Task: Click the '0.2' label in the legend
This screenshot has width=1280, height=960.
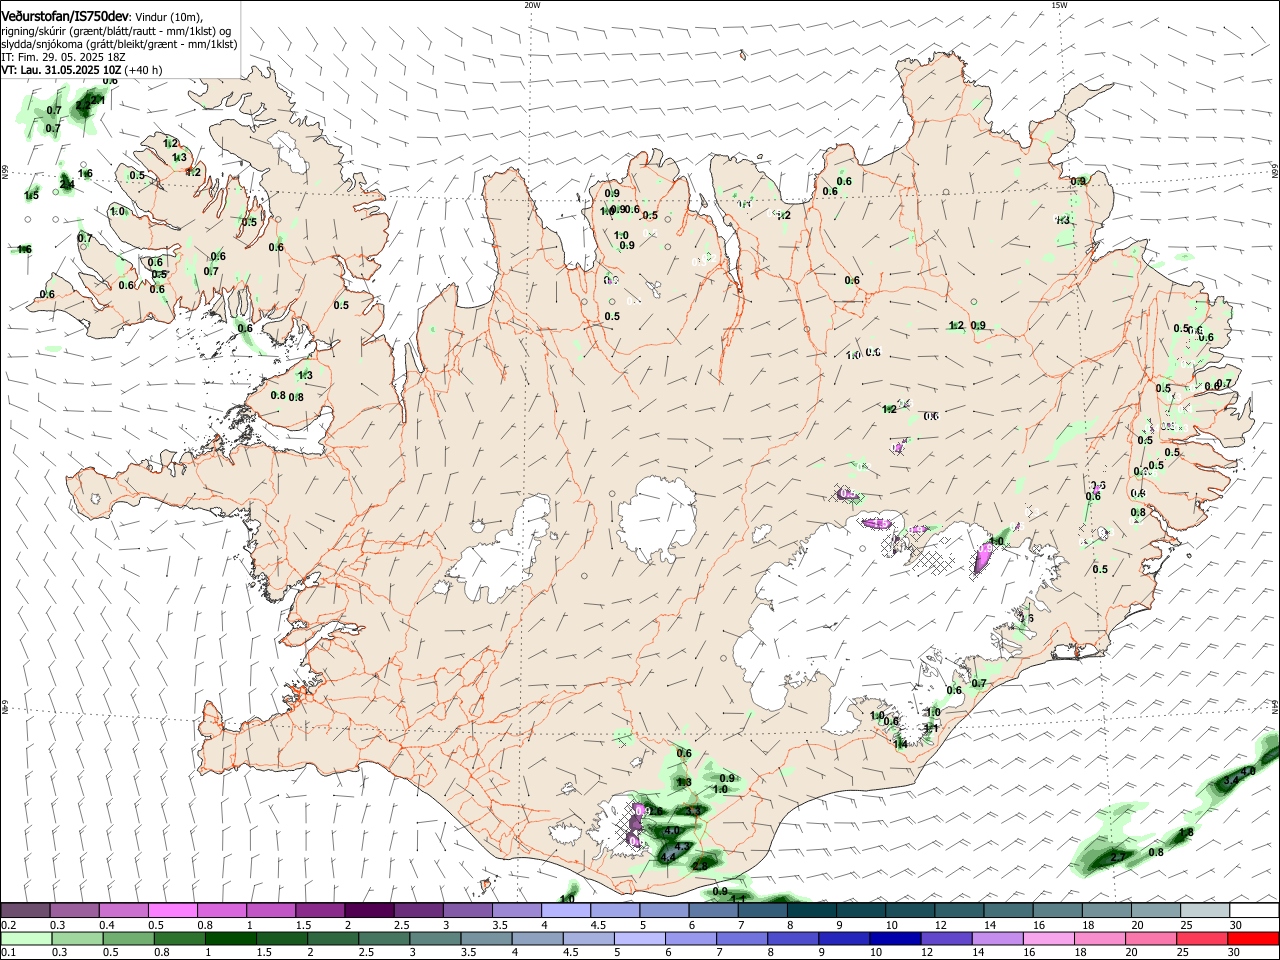Action: coord(8,925)
